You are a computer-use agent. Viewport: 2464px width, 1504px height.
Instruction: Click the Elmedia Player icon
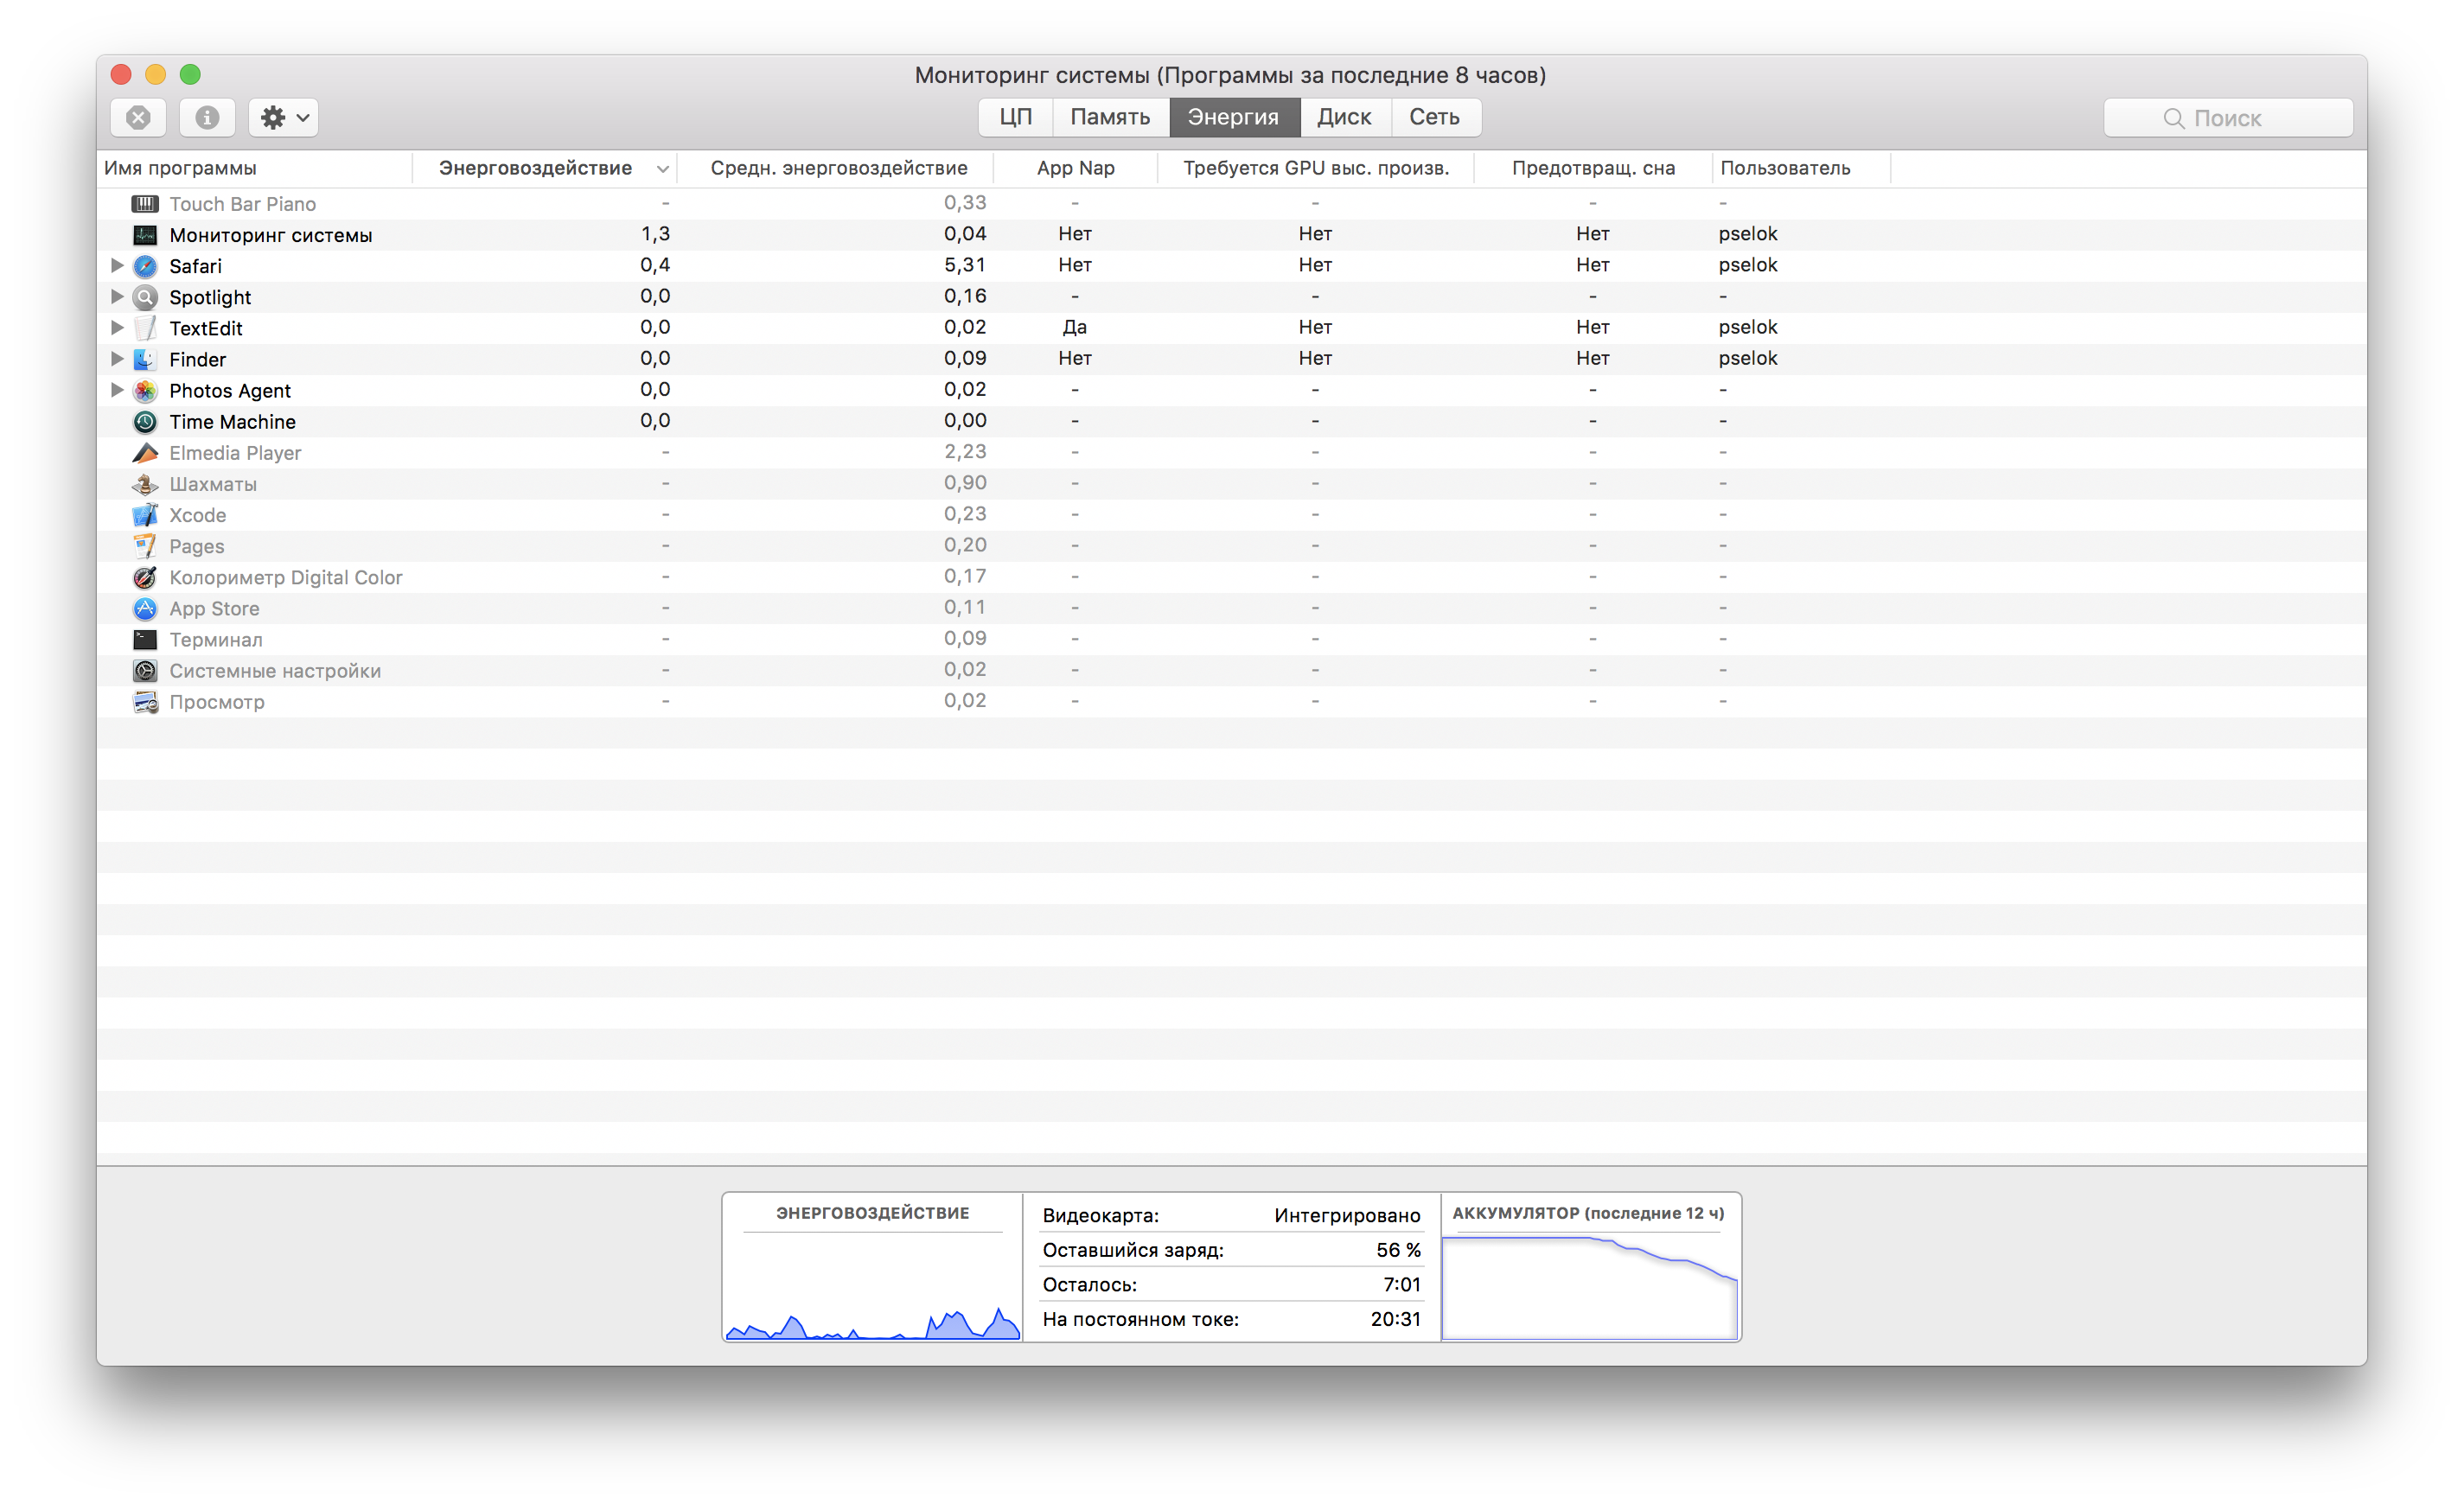pos(145,453)
